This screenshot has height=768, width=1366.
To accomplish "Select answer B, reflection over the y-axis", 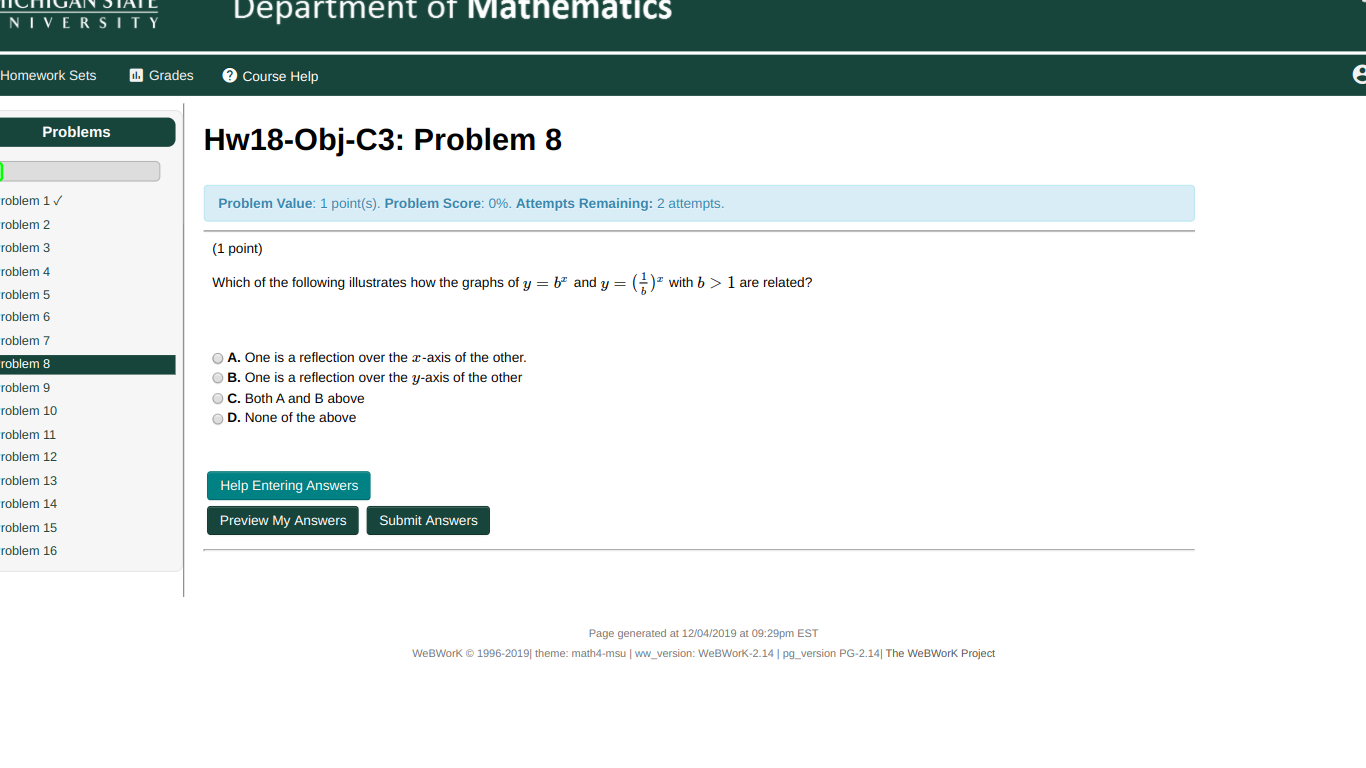I will pos(217,378).
